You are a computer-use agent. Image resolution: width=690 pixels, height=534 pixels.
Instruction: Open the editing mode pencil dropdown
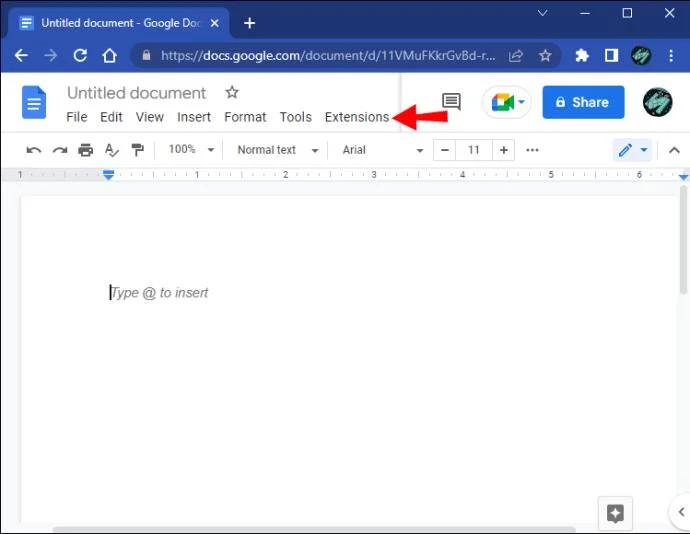pos(633,150)
